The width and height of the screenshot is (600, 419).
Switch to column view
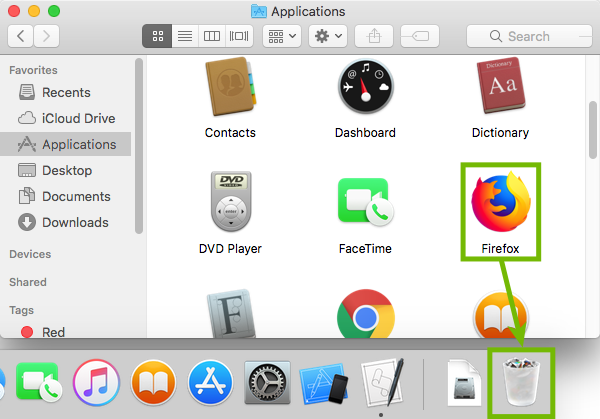tap(212, 36)
